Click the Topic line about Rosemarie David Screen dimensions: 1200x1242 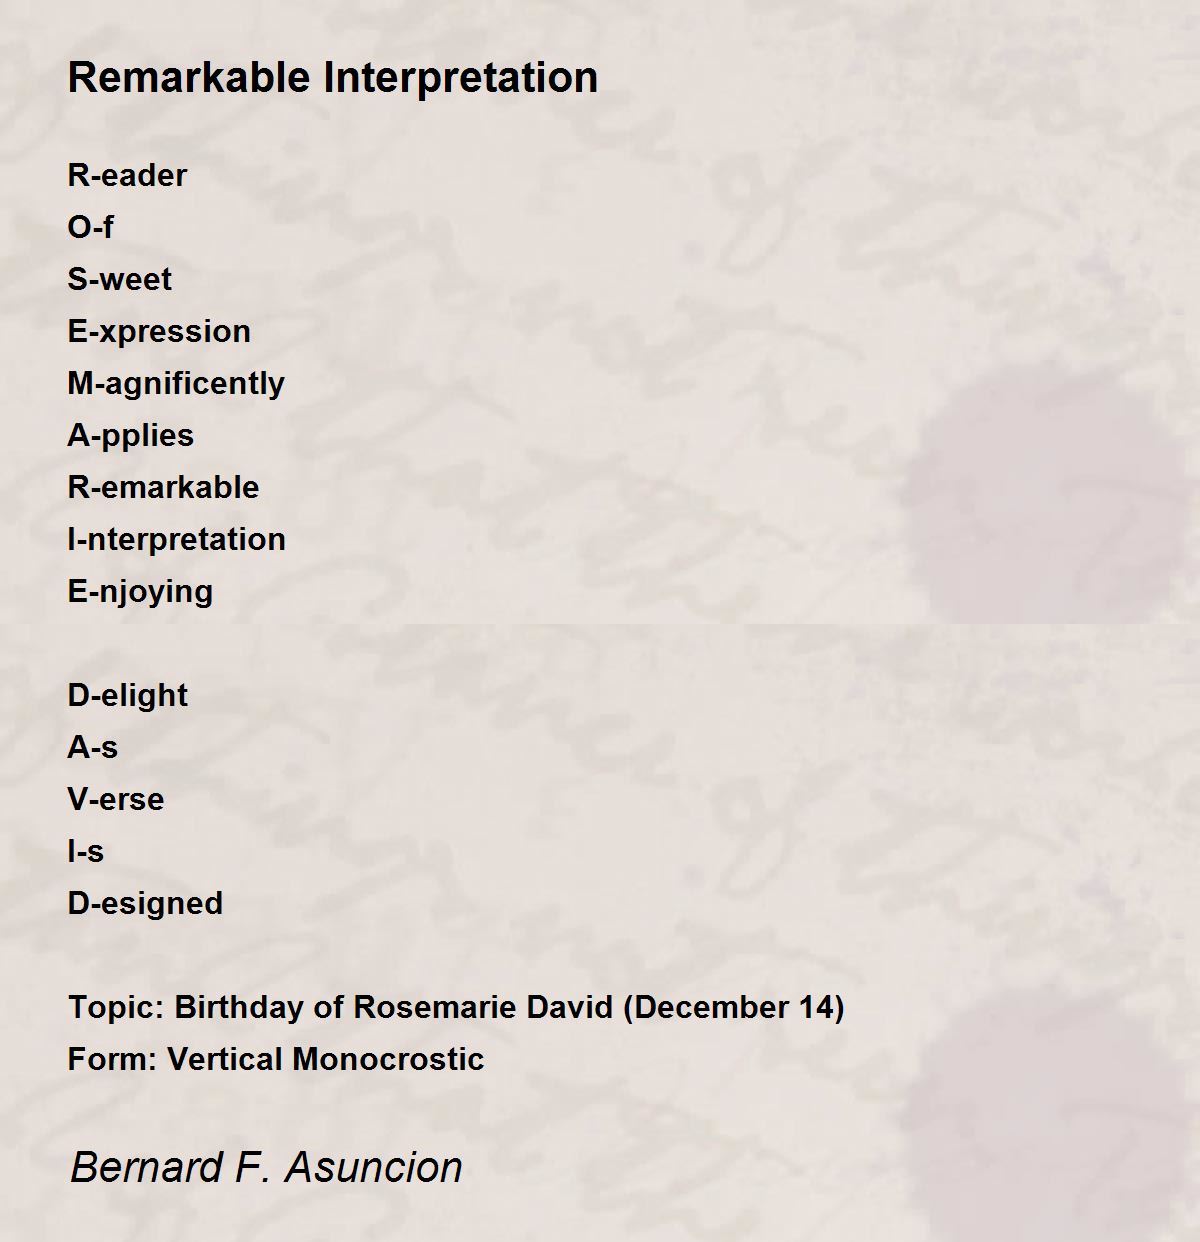(456, 1007)
